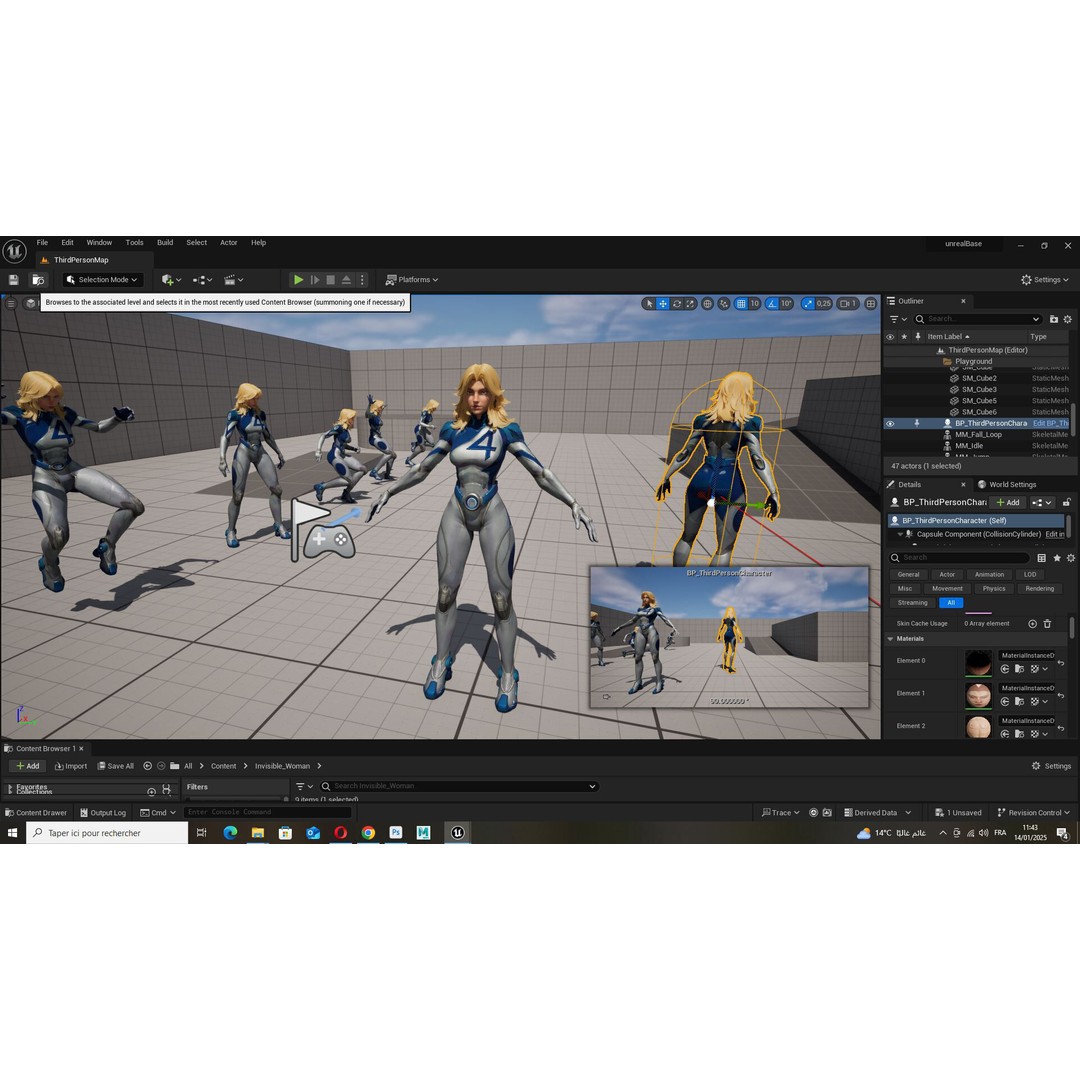Choose the Scale gizmo tool
The height and width of the screenshot is (1080, 1080).
(x=690, y=304)
